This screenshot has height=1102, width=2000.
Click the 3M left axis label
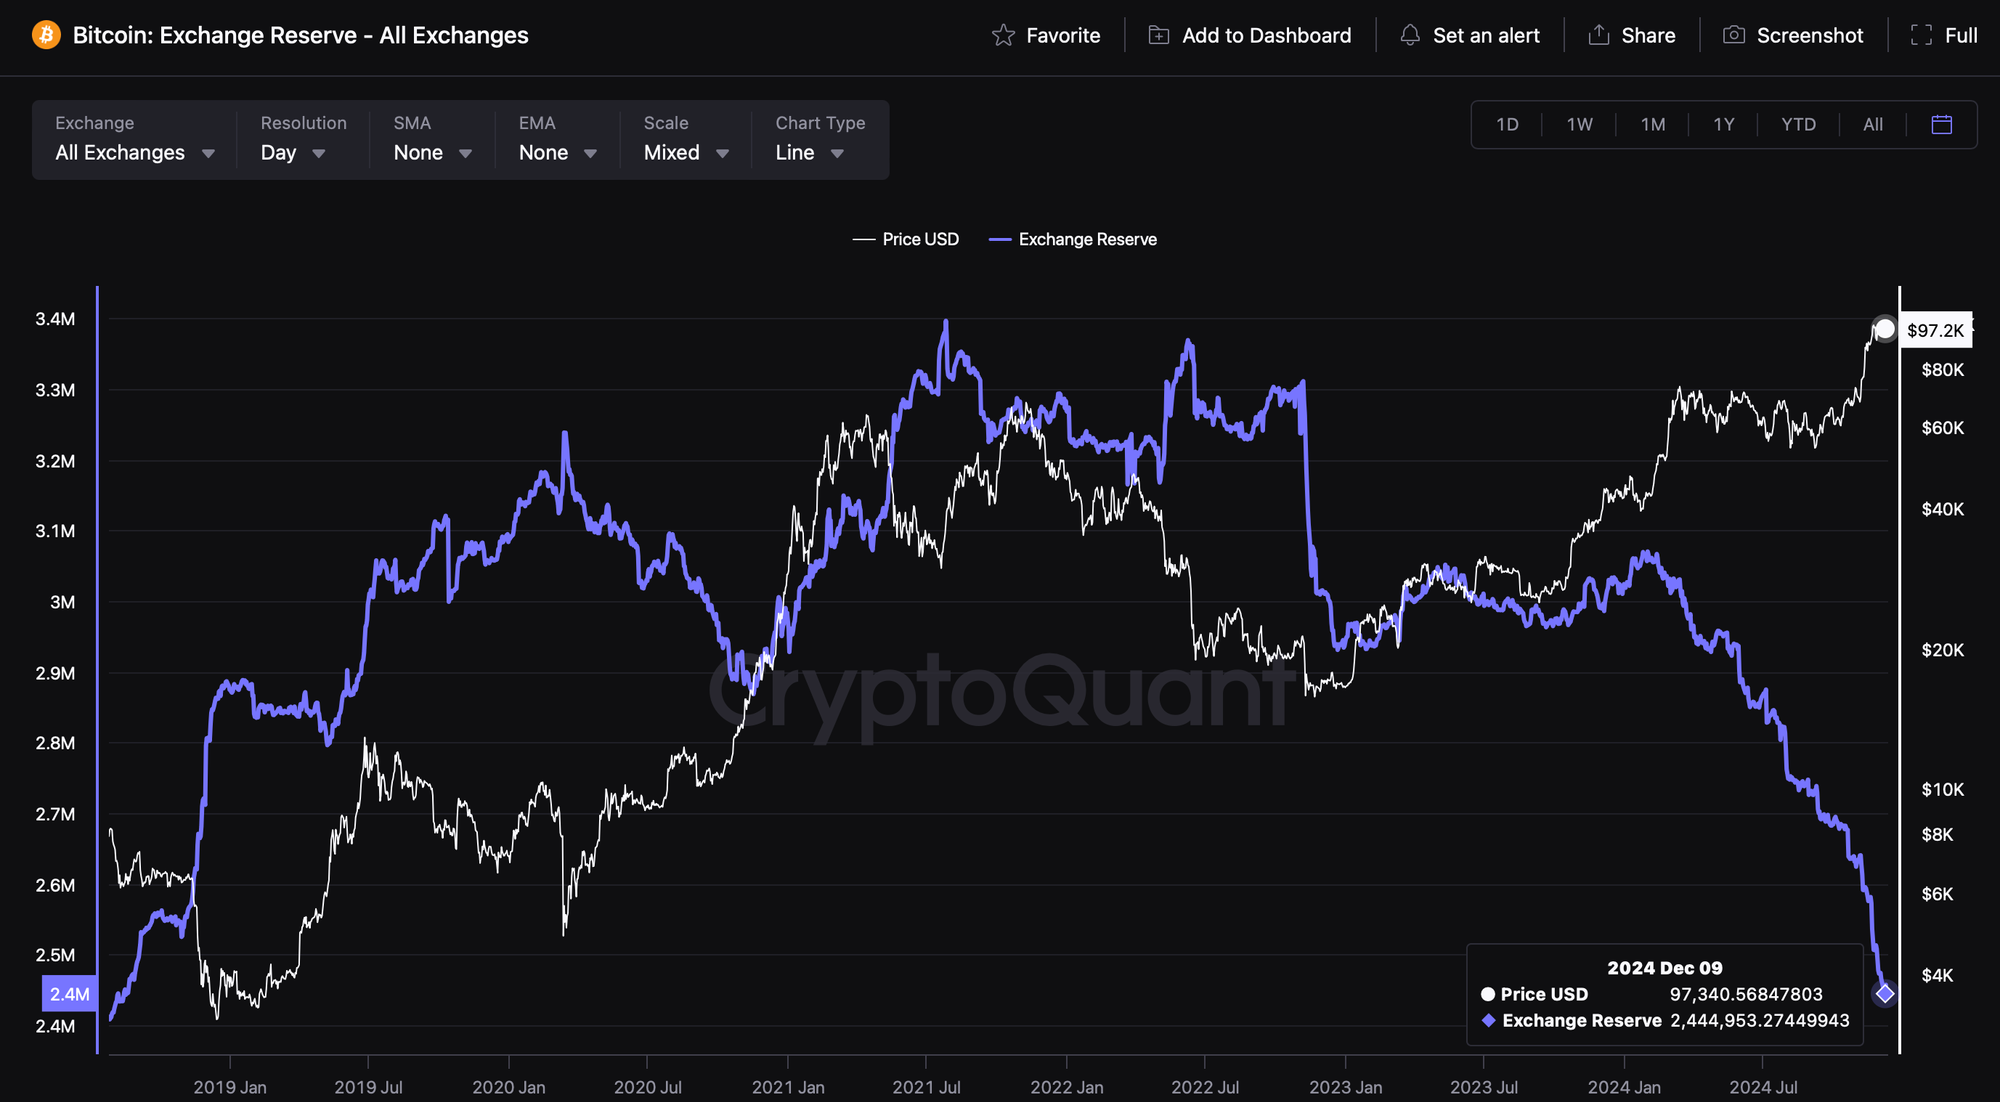(62, 602)
